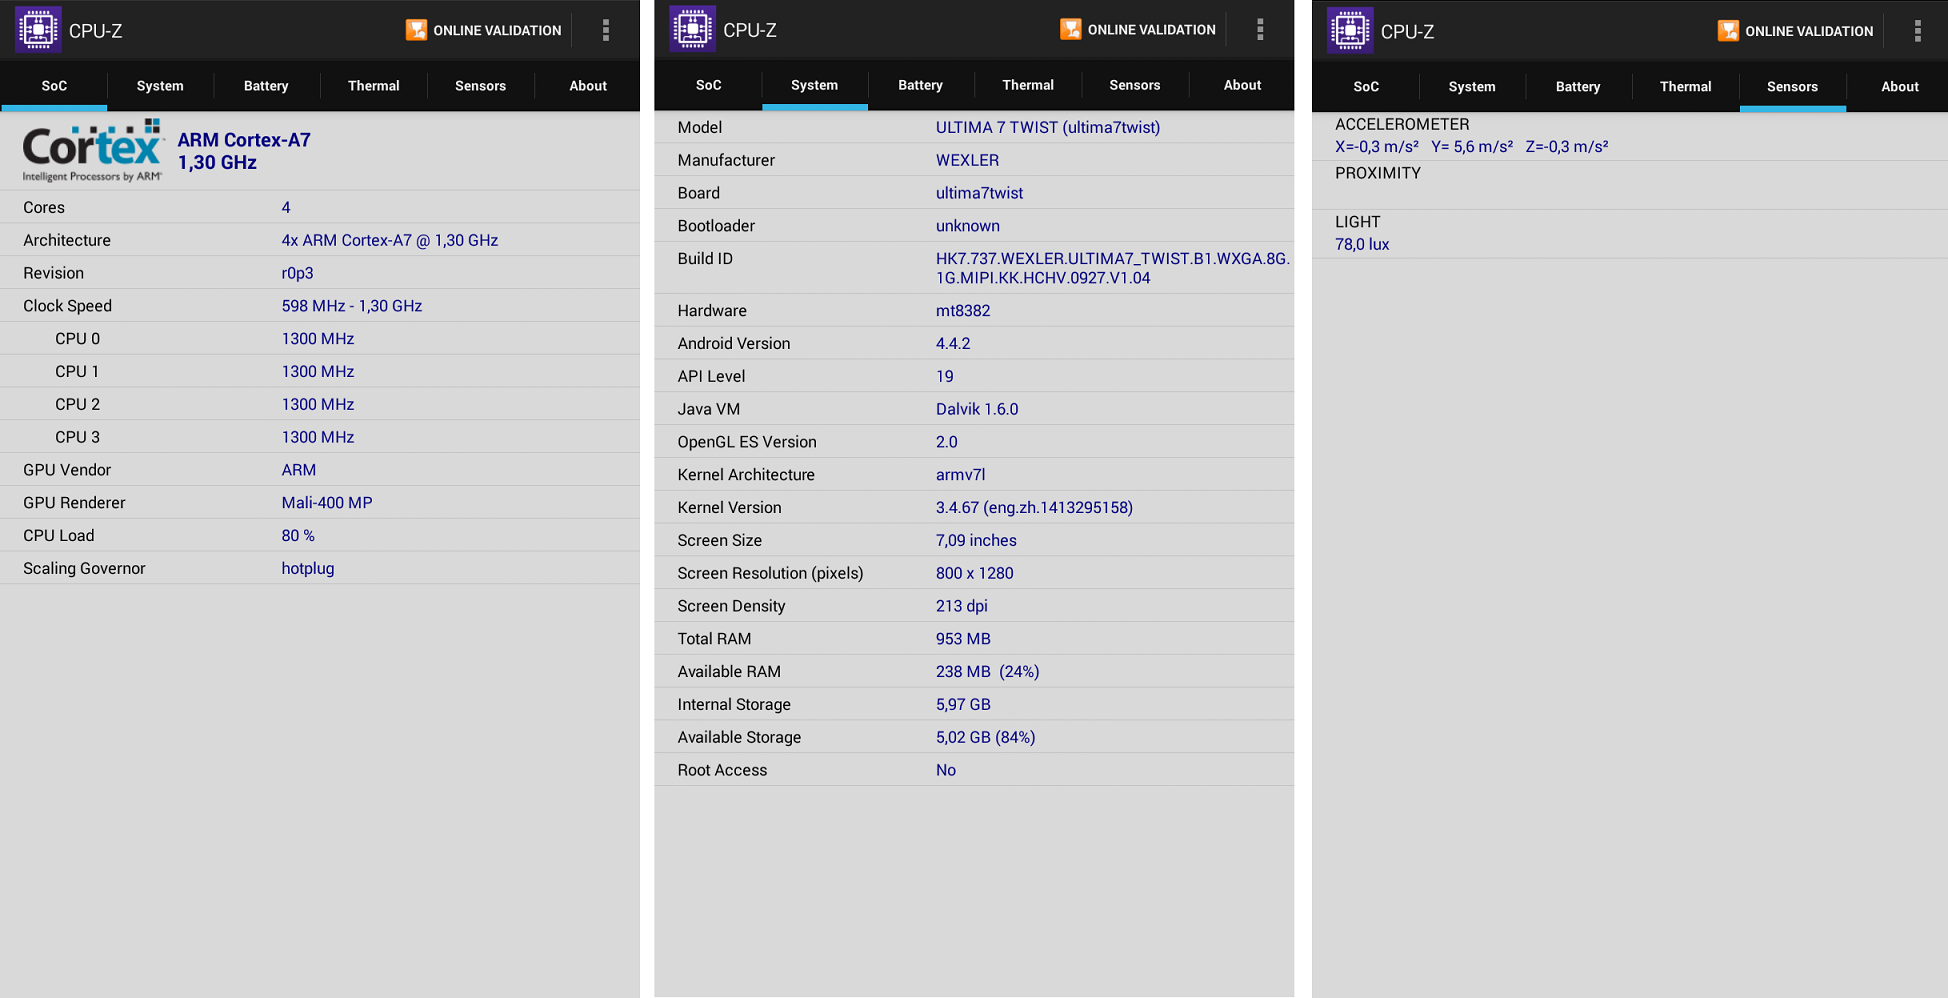The width and height of the screenshot is (1948, 998).
Task: Open the About tab in the left screen
Action: tap(588, 86)
